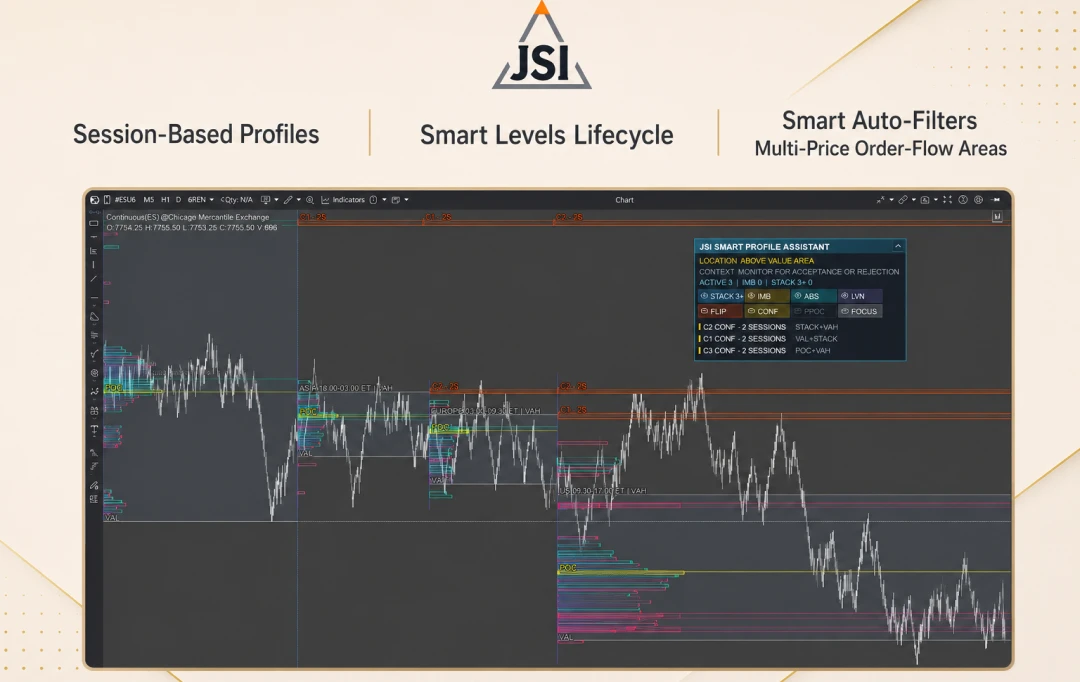The width and height of the screenshot is (1080, 682).
Task: Click the mouse mode icon after Indicators
Action: [373, 200]
